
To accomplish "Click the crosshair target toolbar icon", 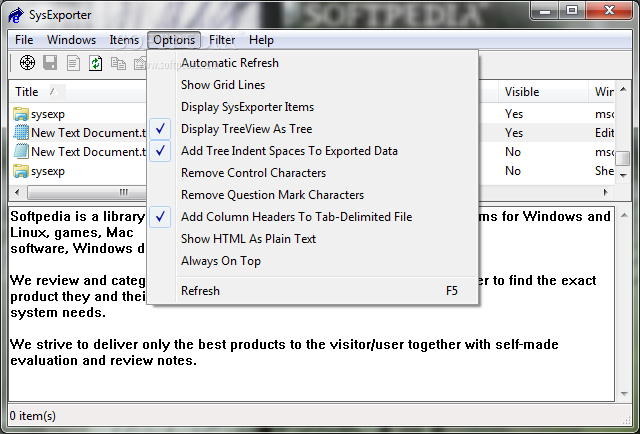I will (27, 63).
